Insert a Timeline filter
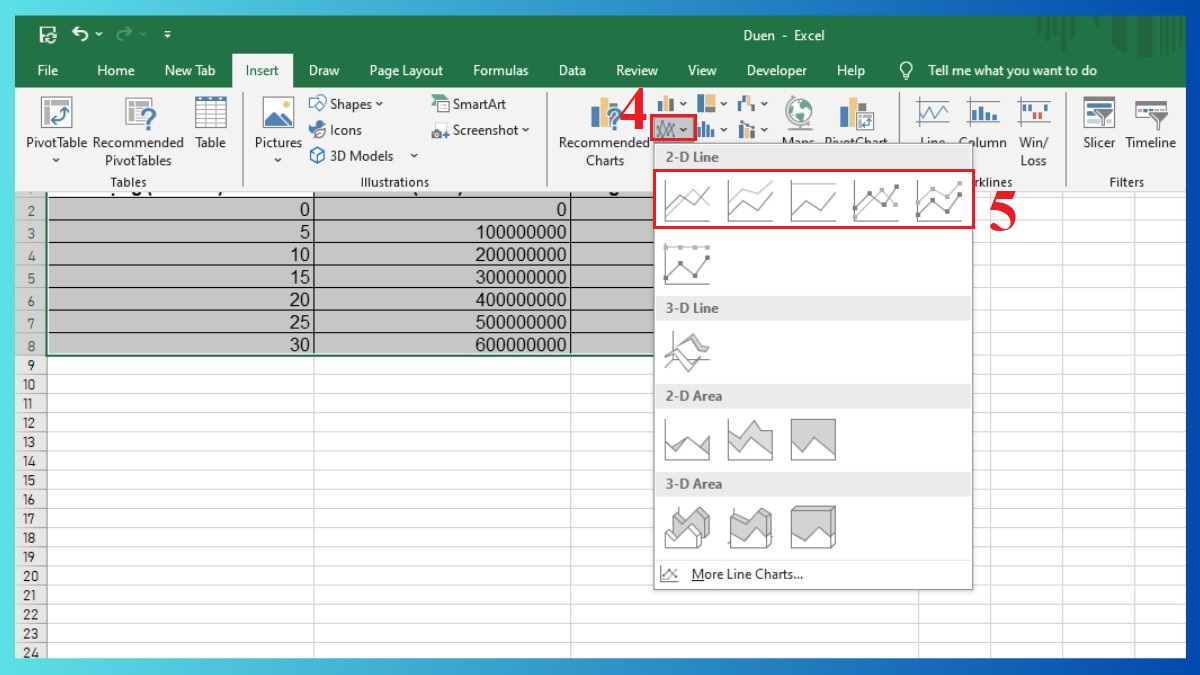Viewport: 1200px width, 675px height. click(x=1150, y=125)
